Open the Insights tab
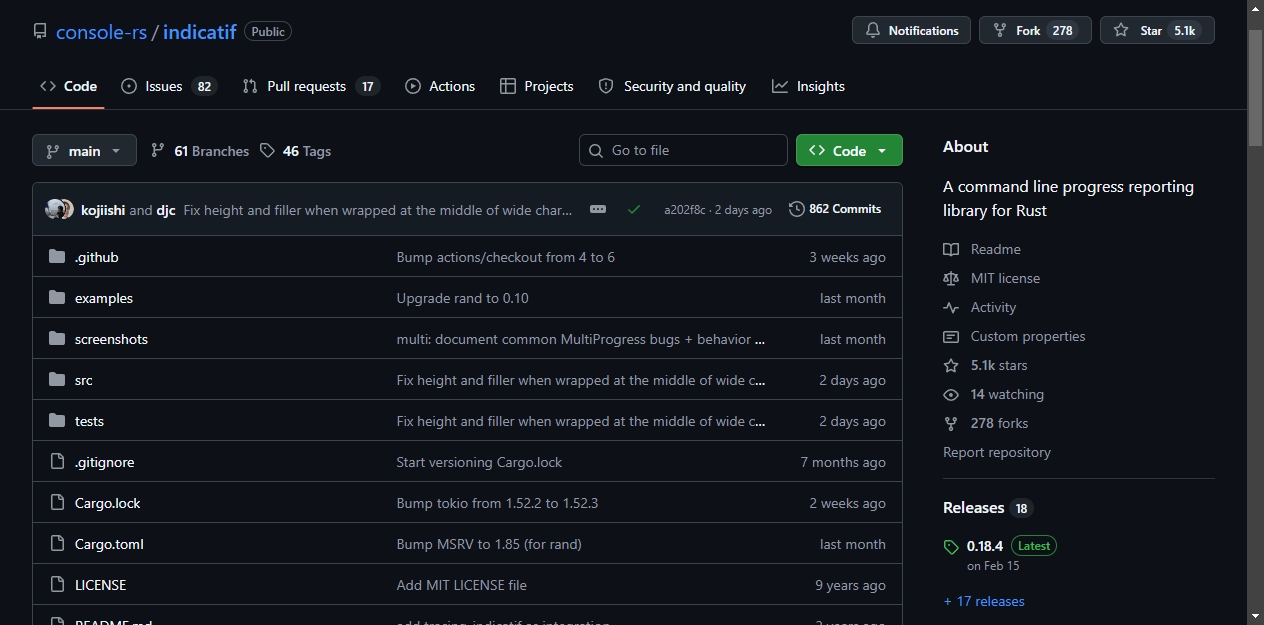Viewport: 1264px width, 625px height. point(808,86)
